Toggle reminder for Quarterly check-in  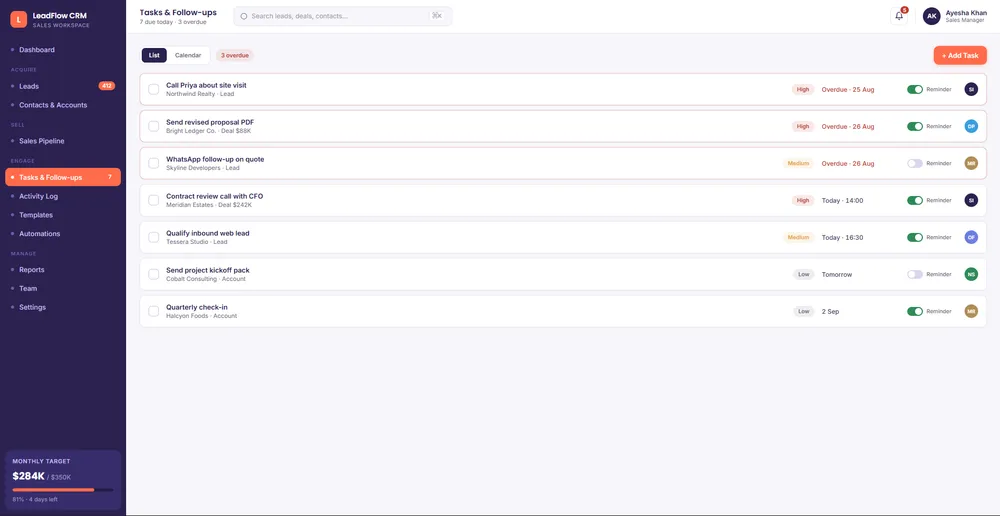coord(915,311)
